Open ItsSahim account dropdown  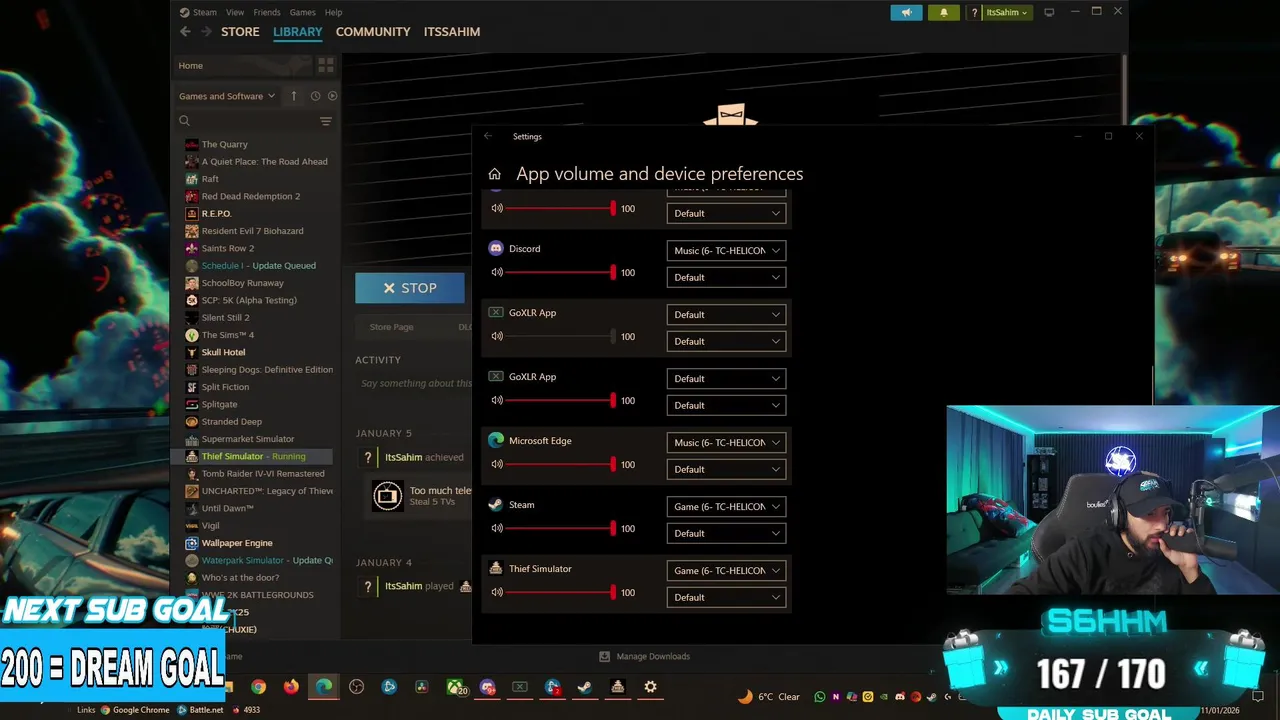1007,13
